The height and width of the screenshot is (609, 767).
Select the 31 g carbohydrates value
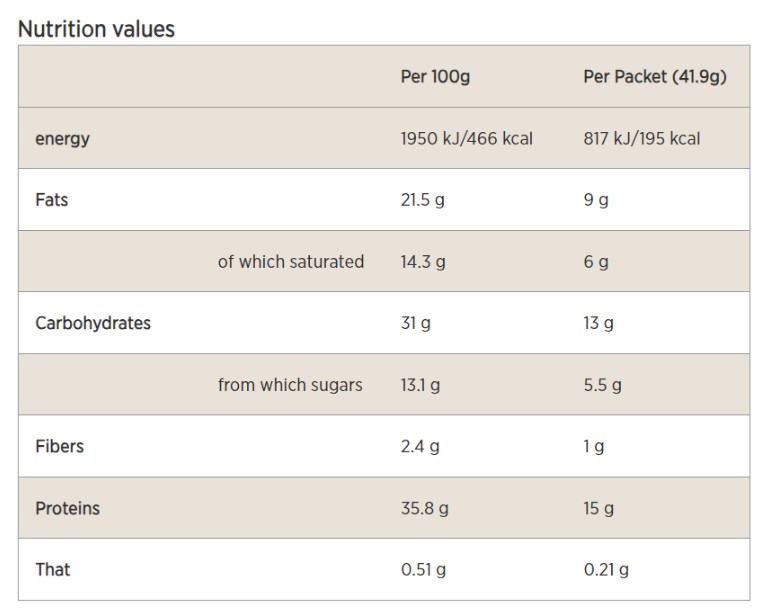point(415,323)
